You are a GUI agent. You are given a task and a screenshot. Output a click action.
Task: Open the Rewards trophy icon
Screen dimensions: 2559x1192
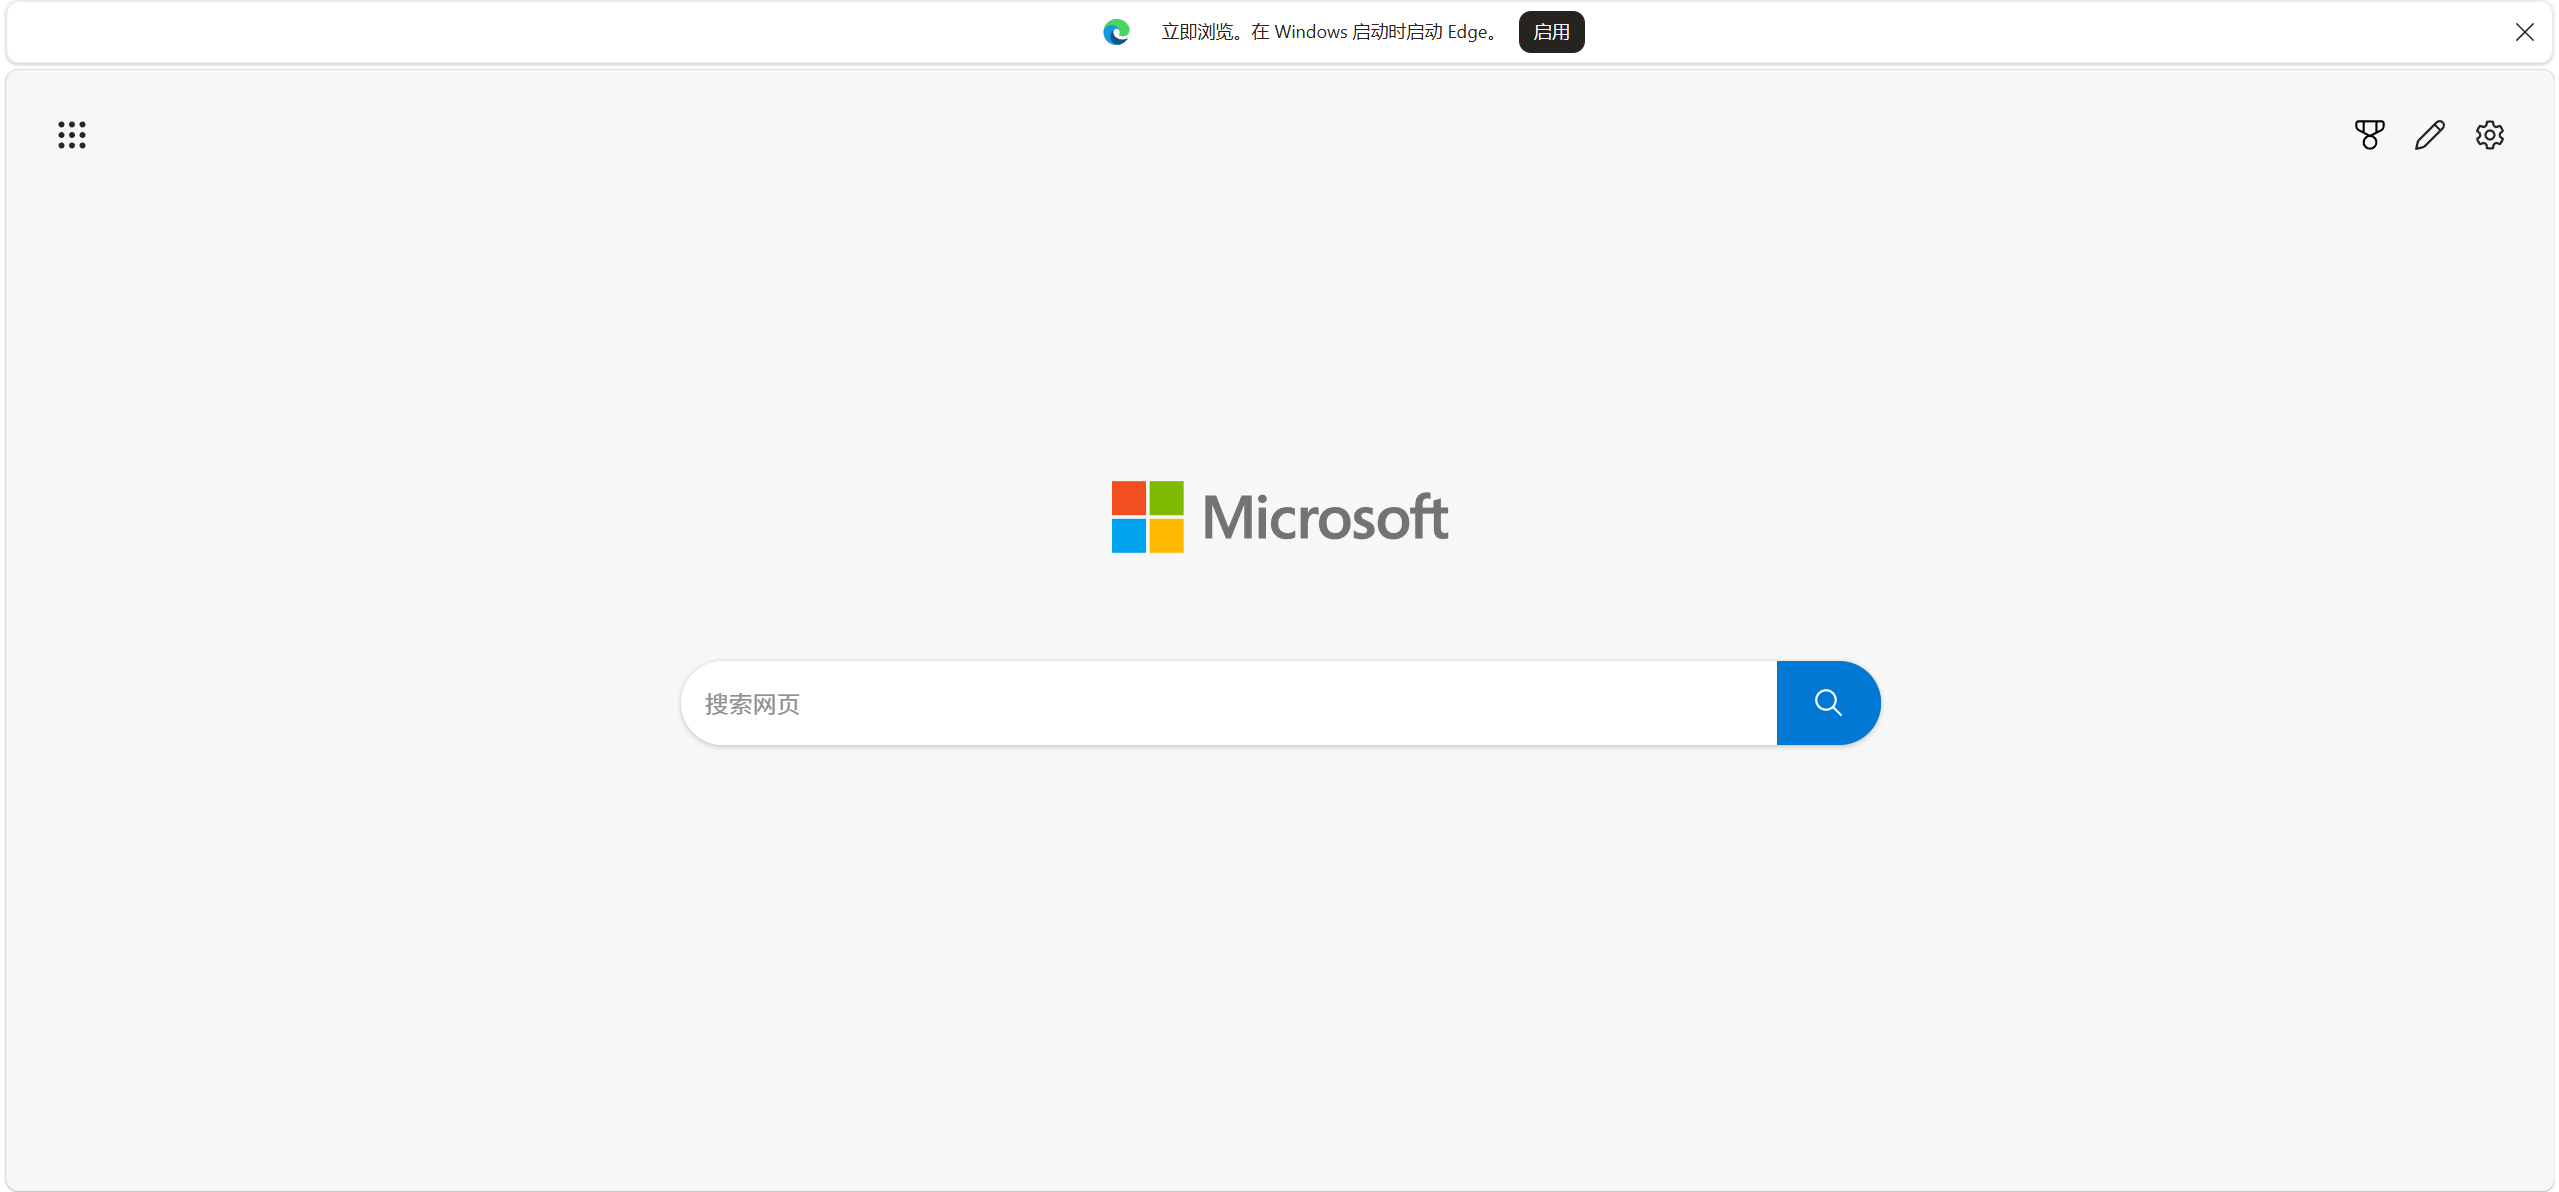click(2369, 135)
